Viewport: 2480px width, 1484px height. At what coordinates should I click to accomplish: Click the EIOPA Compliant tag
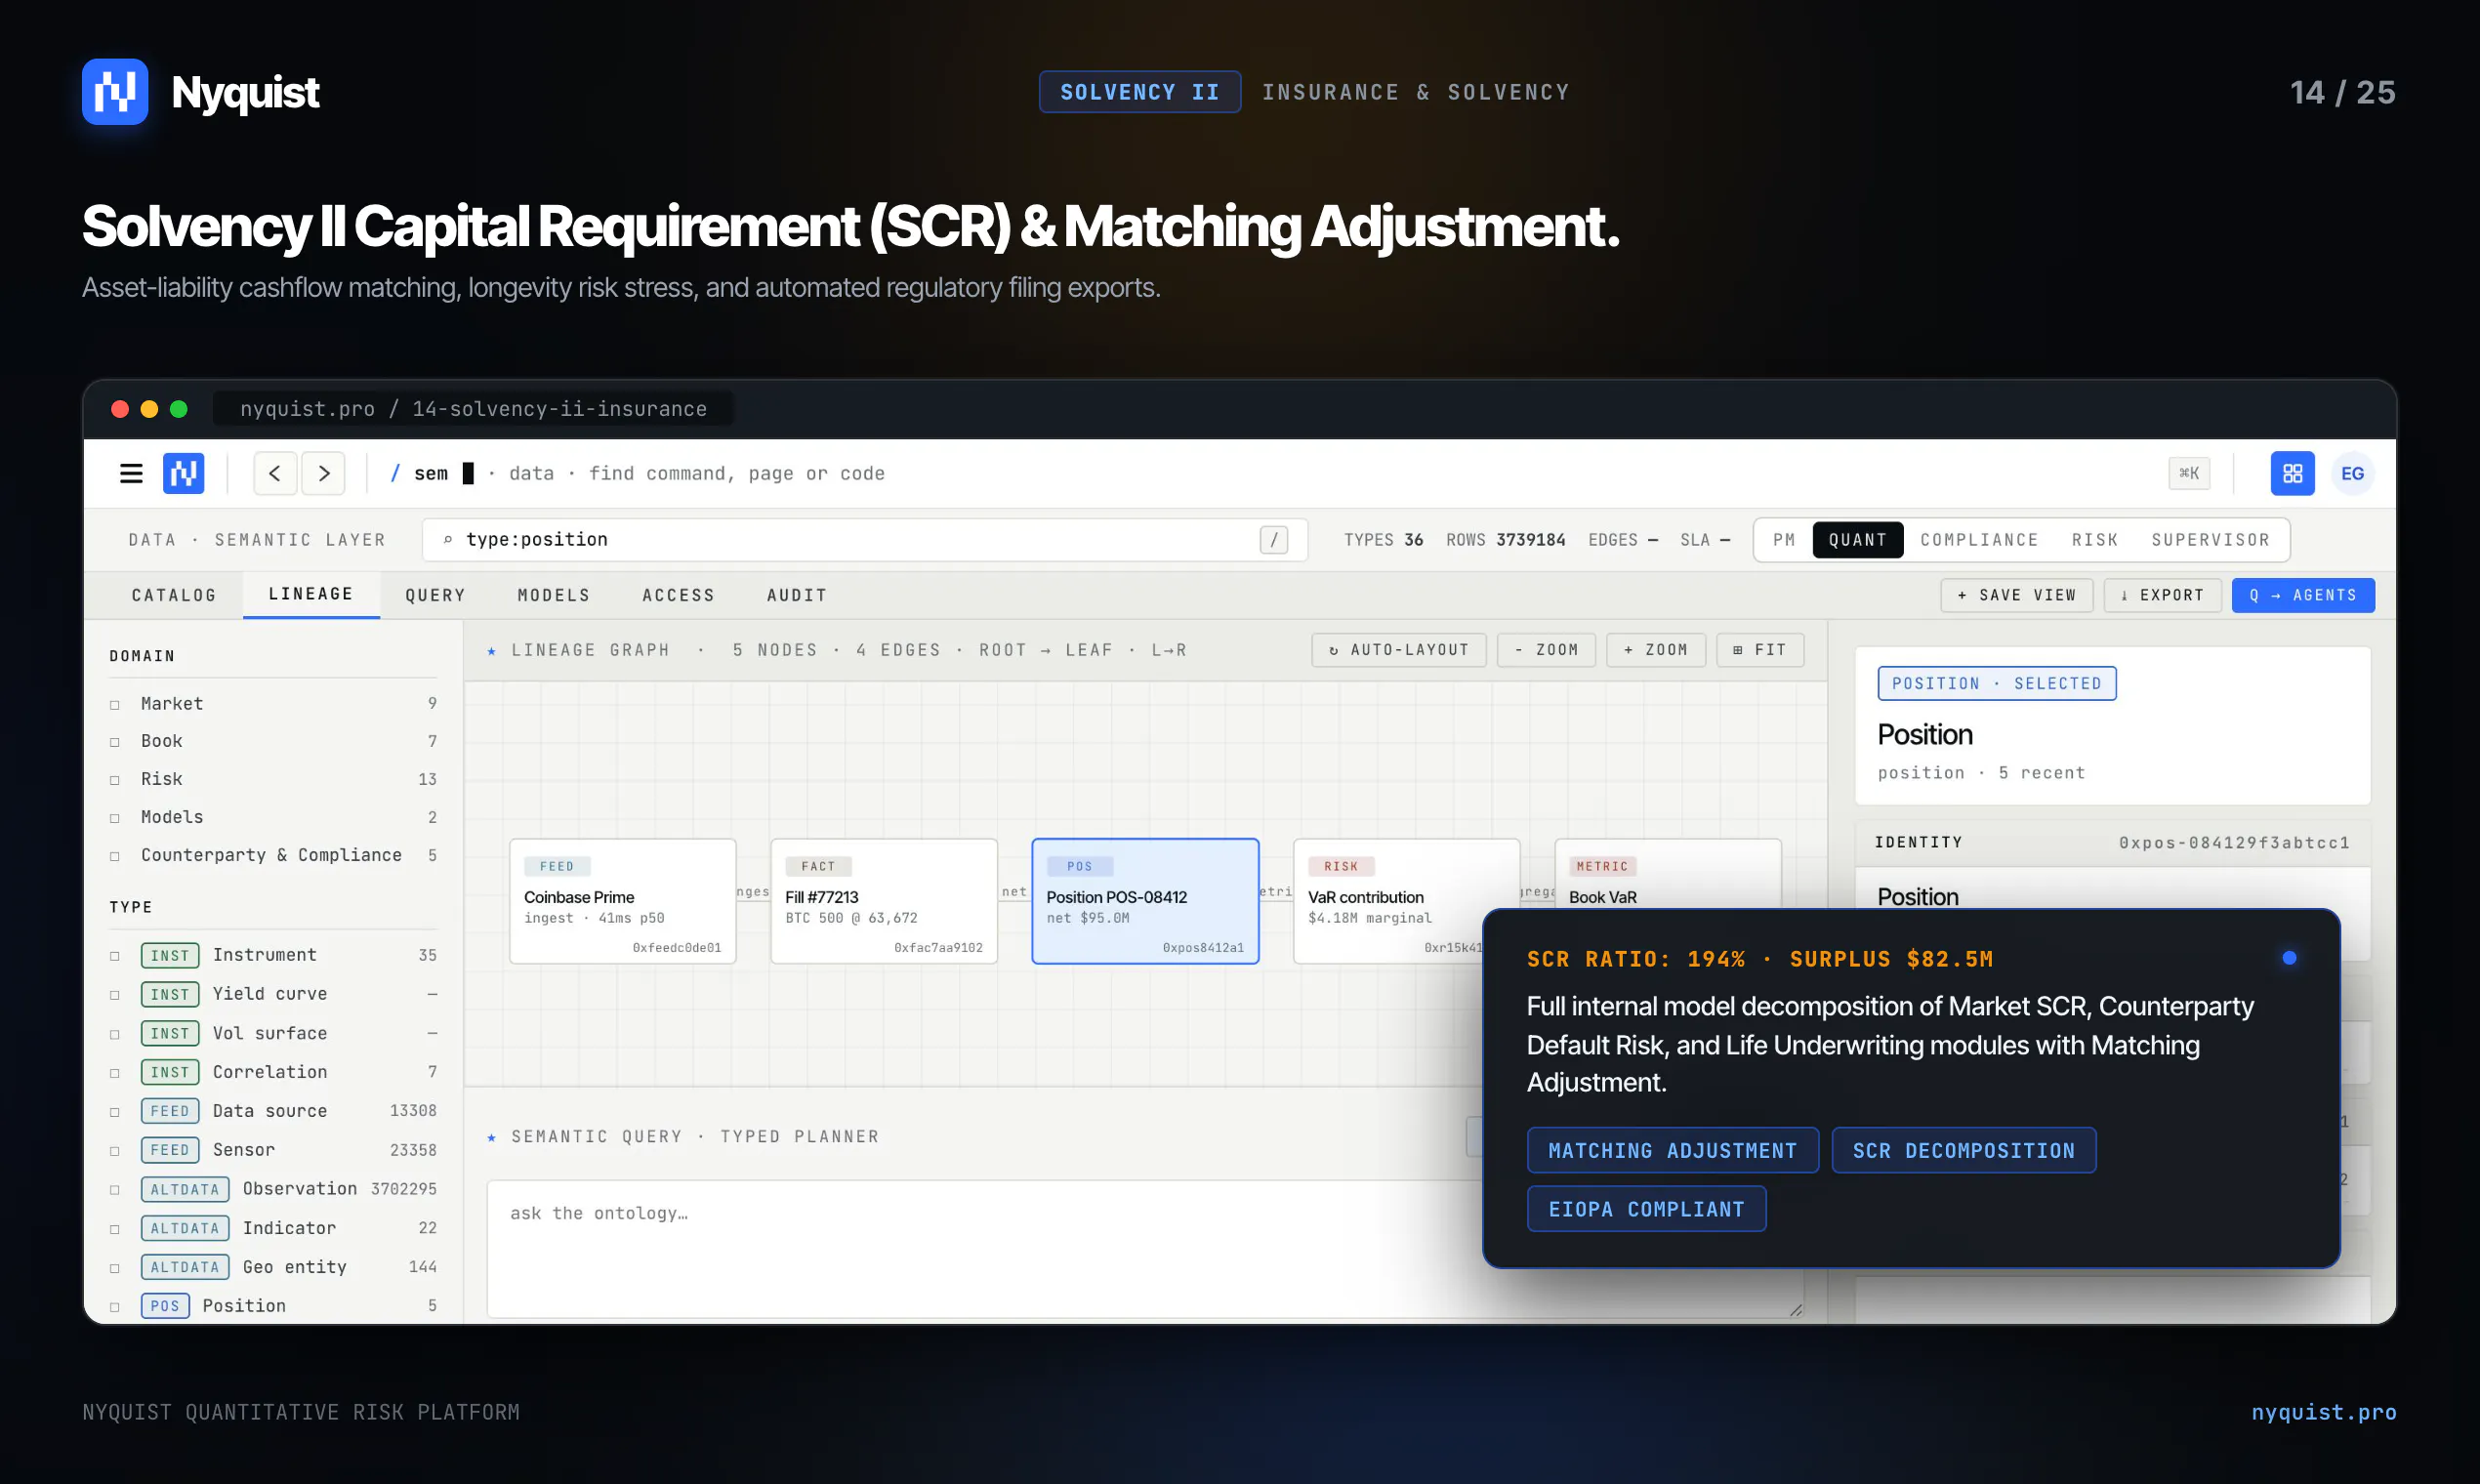pyautogui.click(x=1646, y=1209)
